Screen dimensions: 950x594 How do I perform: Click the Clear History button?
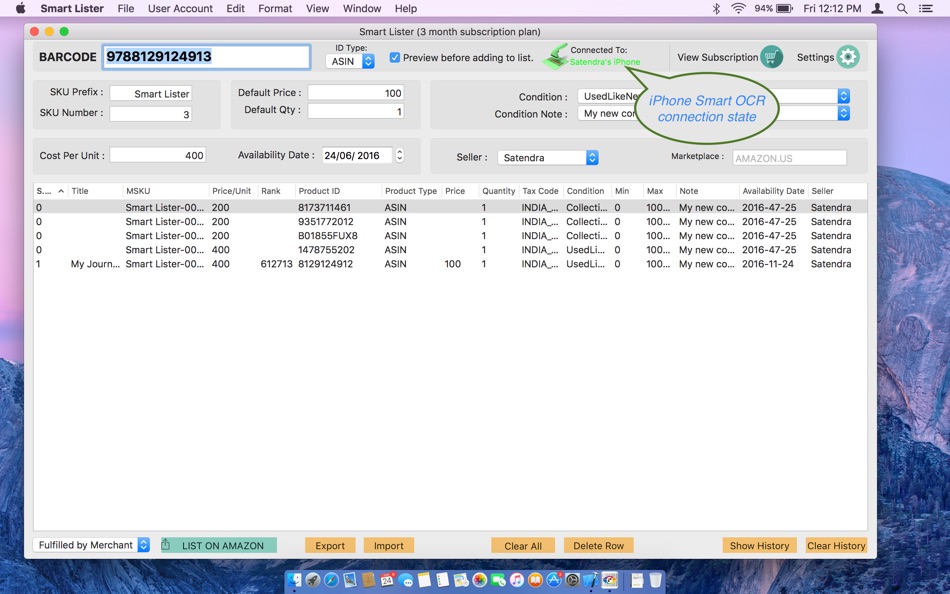point(836,546)
